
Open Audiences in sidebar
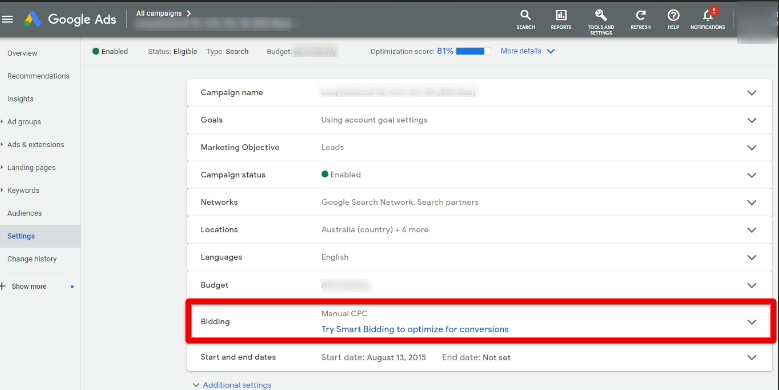pos(24,213)
